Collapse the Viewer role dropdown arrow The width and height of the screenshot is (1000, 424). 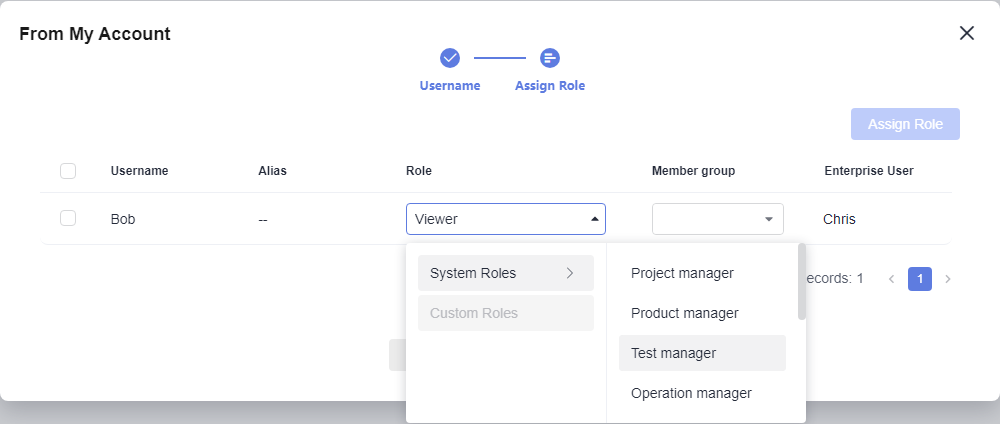click(x=594, y=219)
